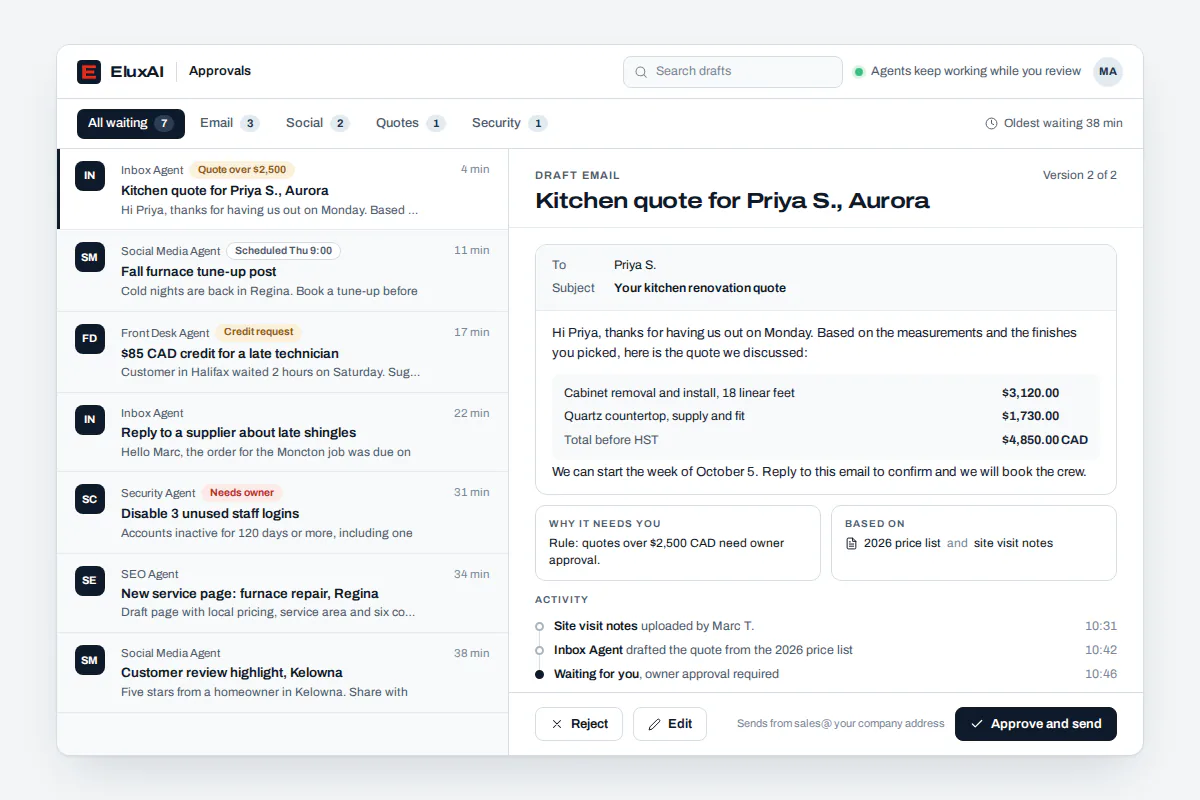Open the site visit notes source
Viewport: 1200px width, 800px height.
click(x=1013, y=544)
